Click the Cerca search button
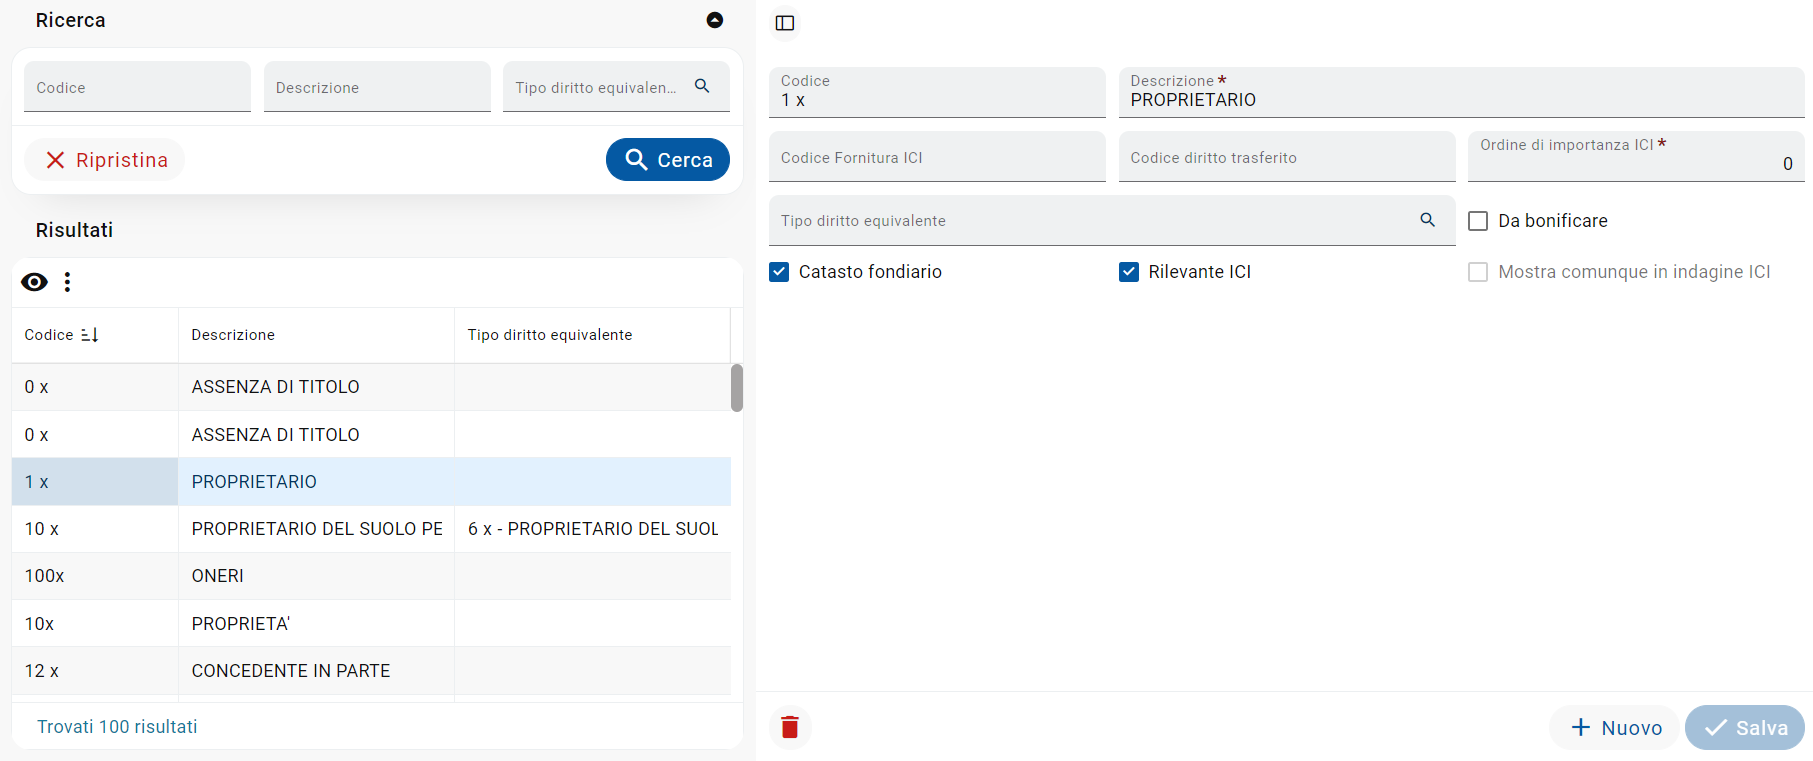Viewport: 1813px width, 761px height. pos(668,160)
